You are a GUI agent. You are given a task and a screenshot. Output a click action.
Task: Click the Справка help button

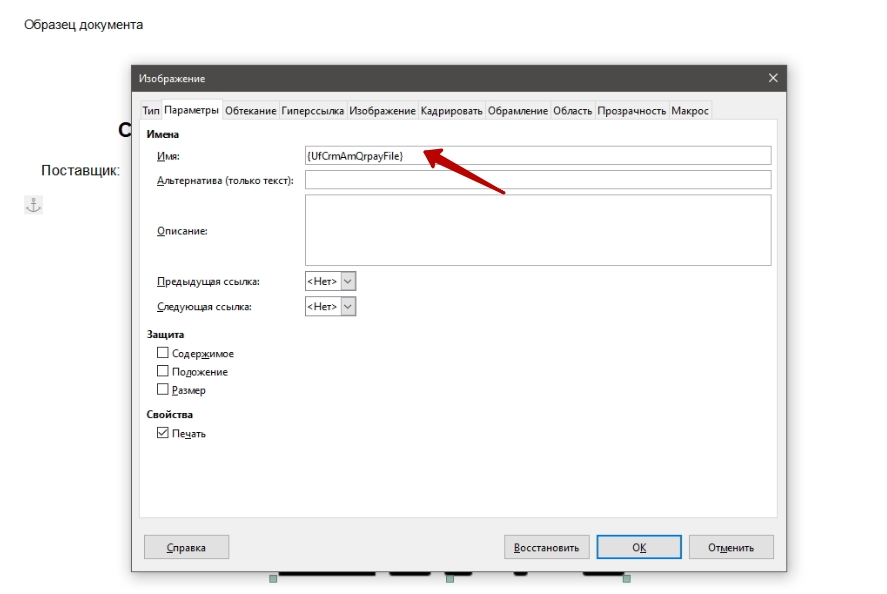186,547
